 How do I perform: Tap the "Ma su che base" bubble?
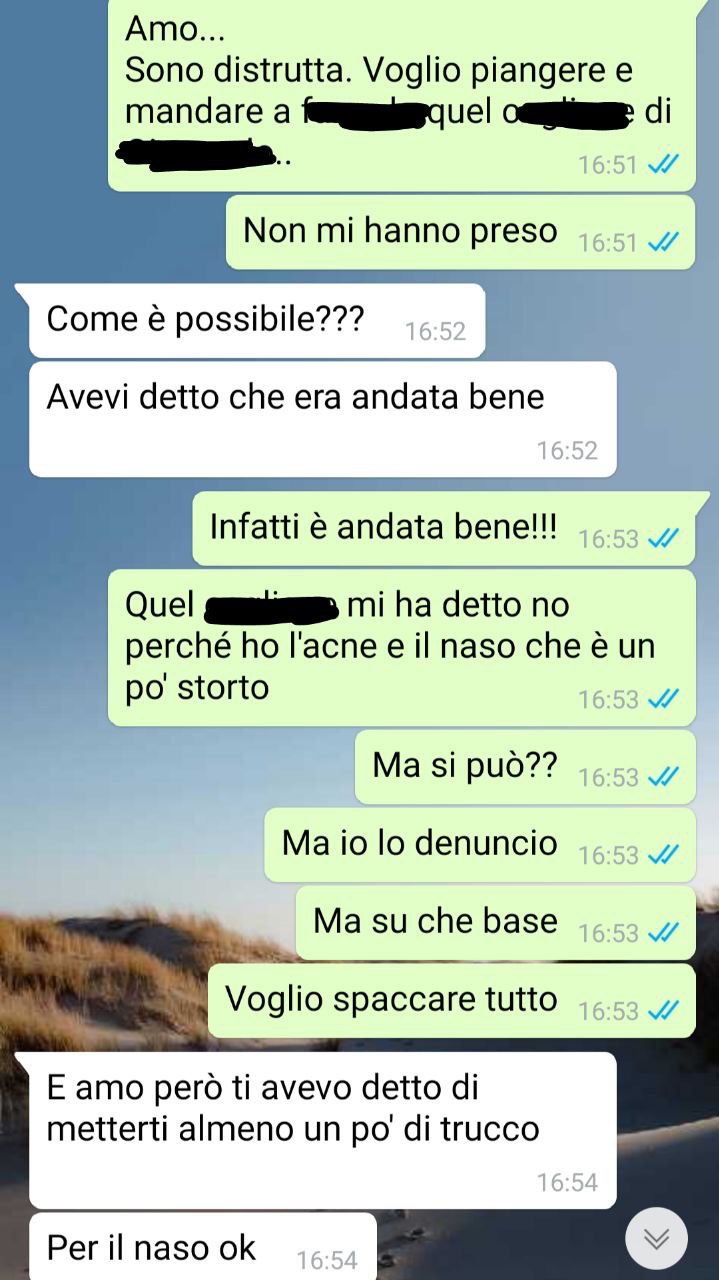point(495,923)
